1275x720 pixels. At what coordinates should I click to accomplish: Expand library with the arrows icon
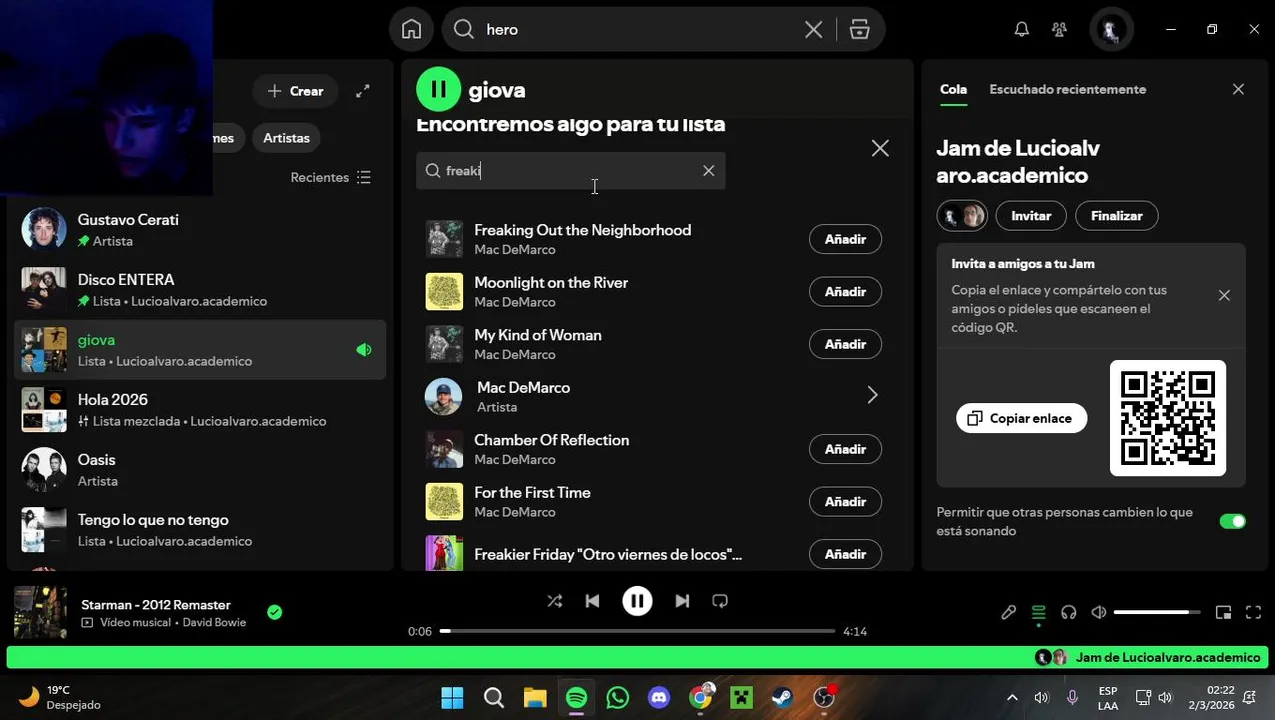point(362,91)
